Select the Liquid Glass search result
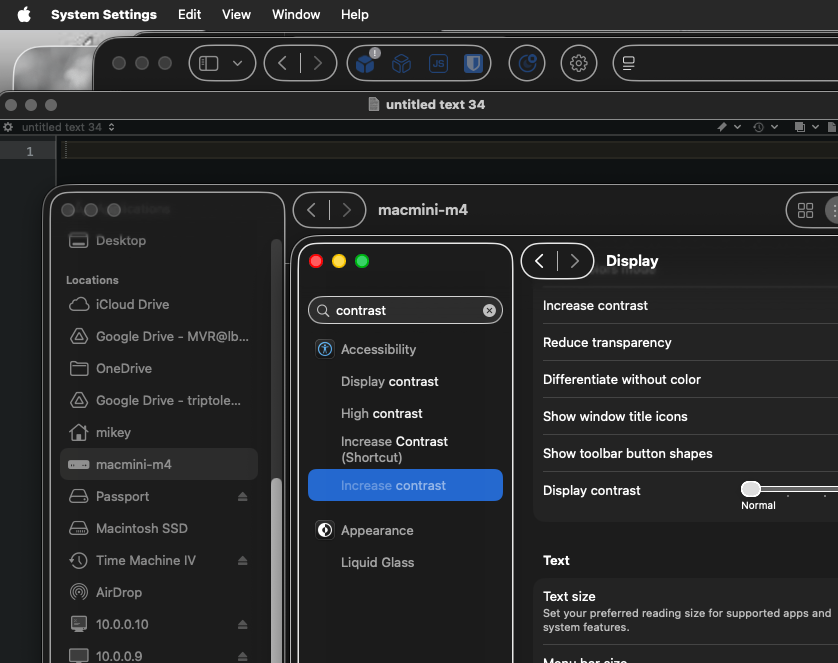The height and width of the screenshot is (663, 838). pyautogui.click(x=405, y=563)
